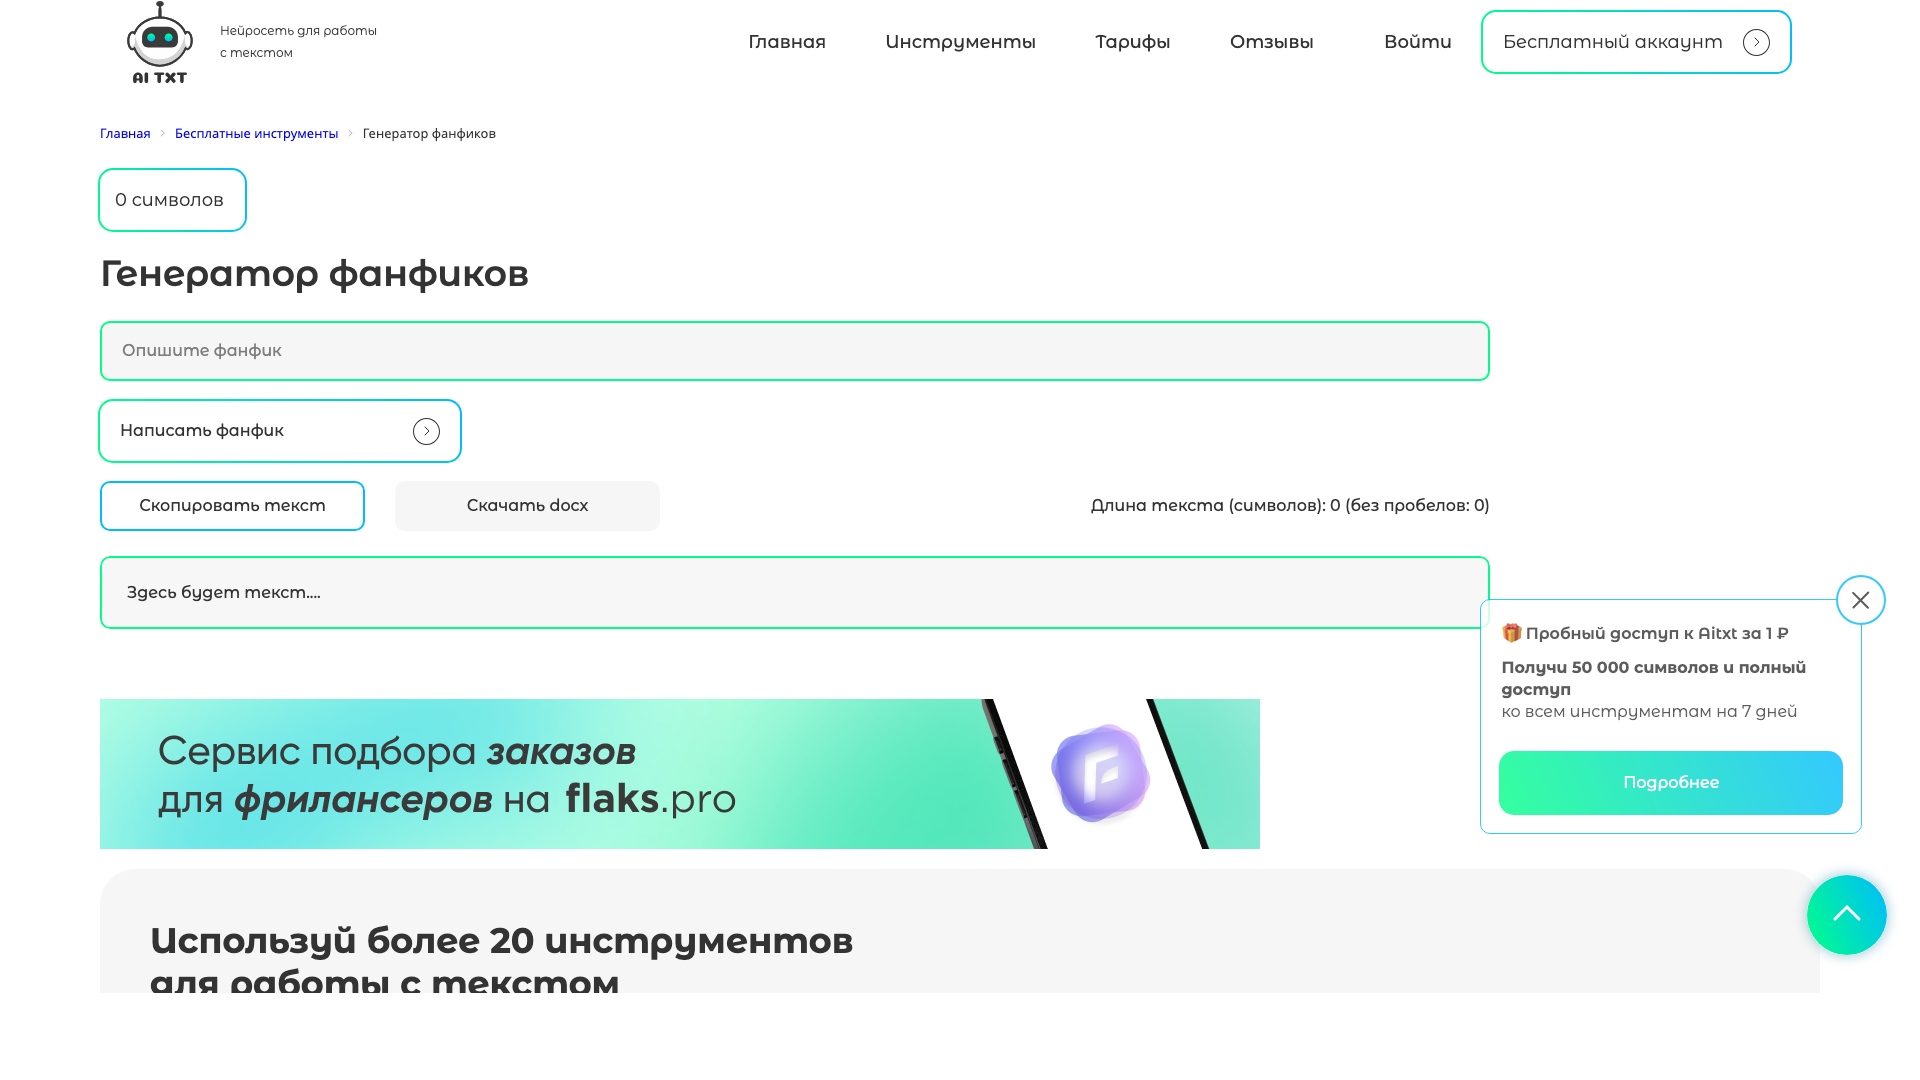This screenshot has height=1080, width=1920.
Task: Click the flaks logo icon in banner
Action: 1100,773
